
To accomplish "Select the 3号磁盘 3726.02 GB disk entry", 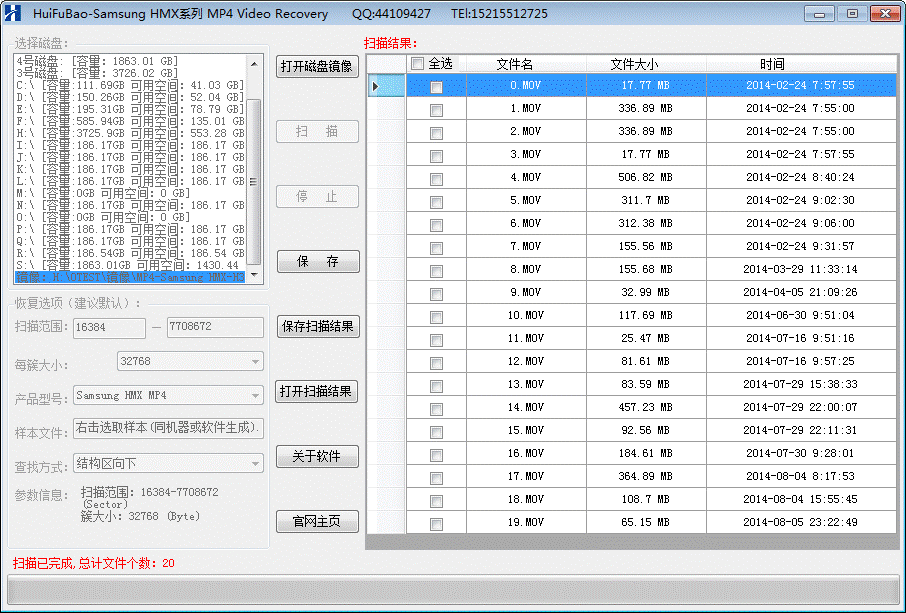I will 131,73.
